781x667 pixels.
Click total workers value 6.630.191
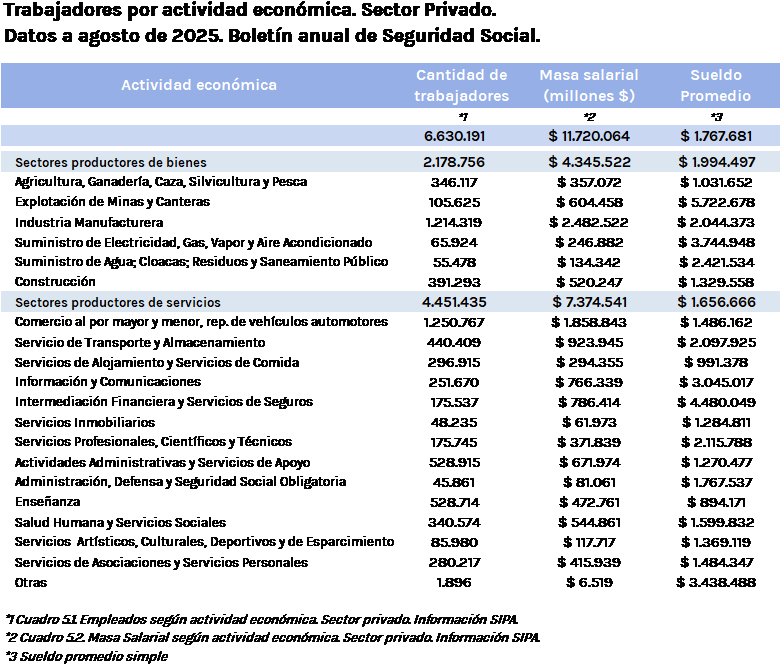(455, 136)
